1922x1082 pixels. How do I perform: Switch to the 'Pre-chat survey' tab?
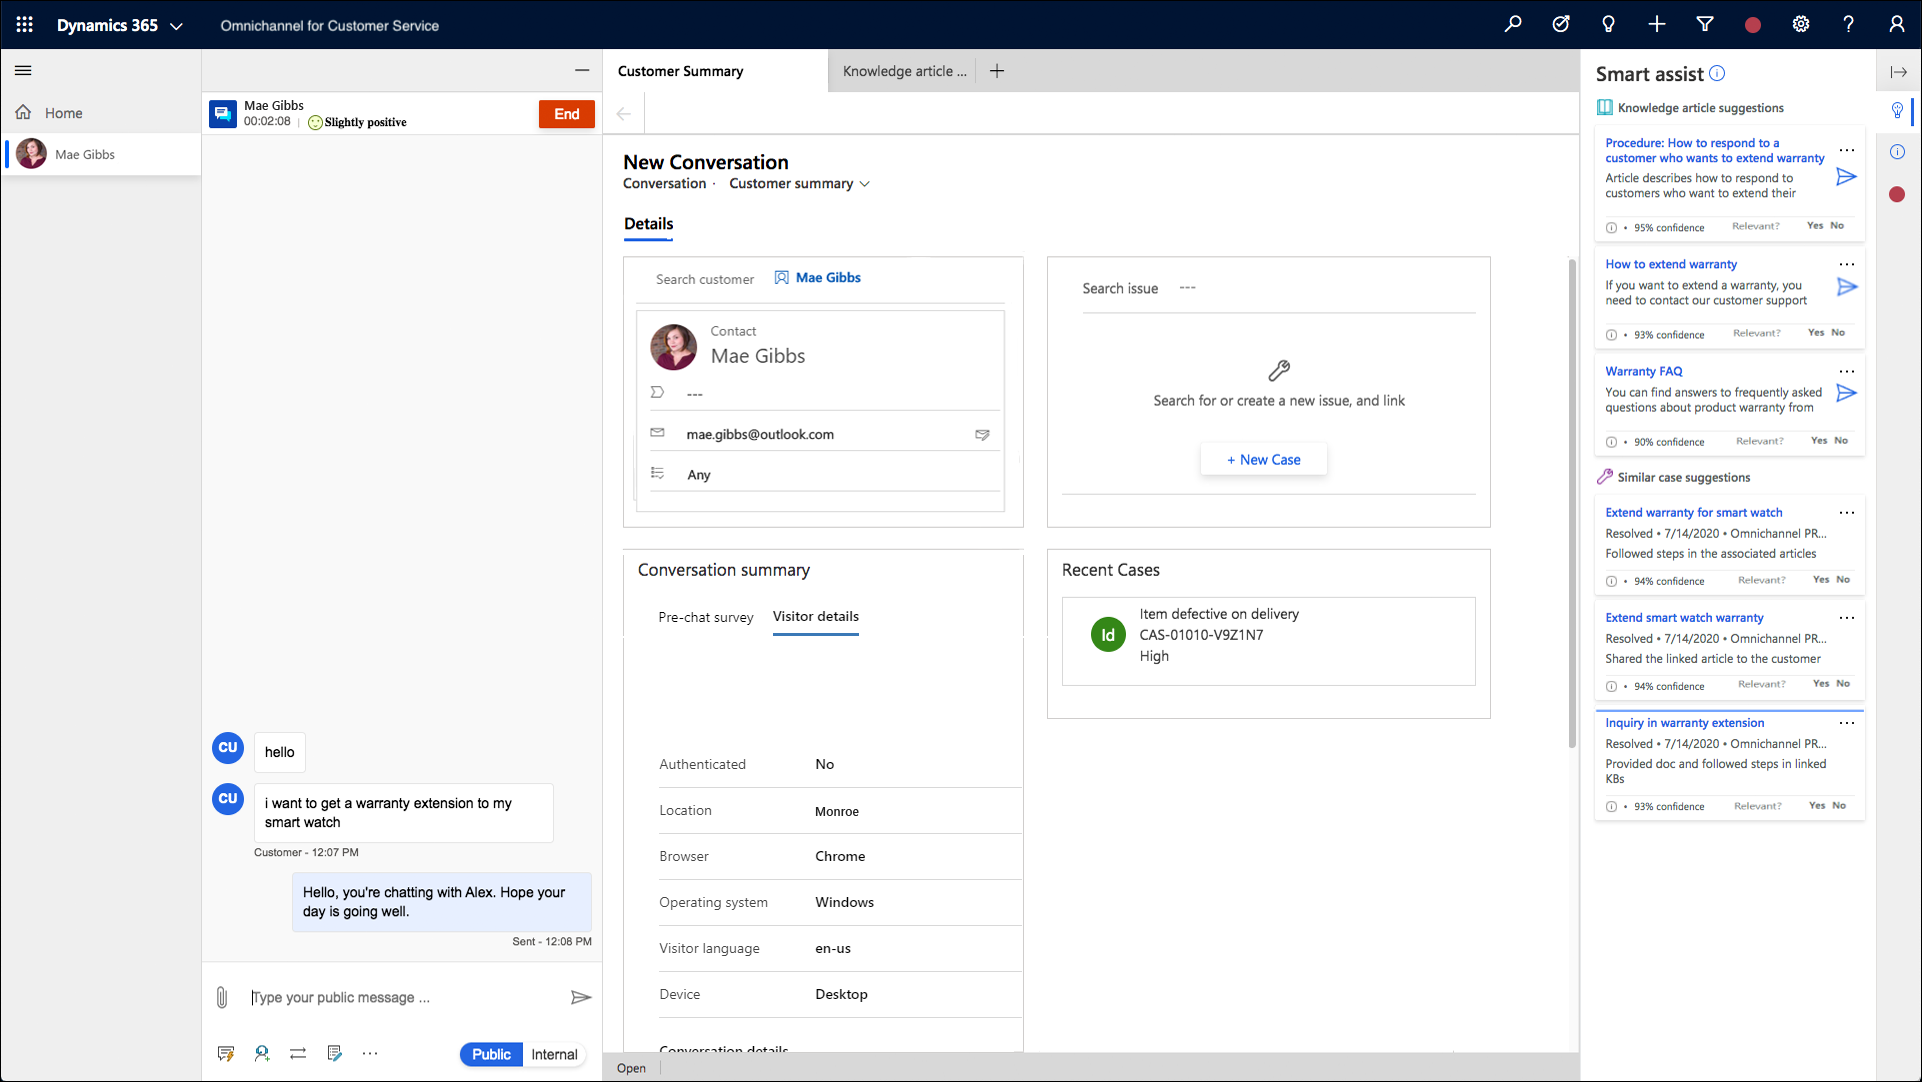click(705, 616)
